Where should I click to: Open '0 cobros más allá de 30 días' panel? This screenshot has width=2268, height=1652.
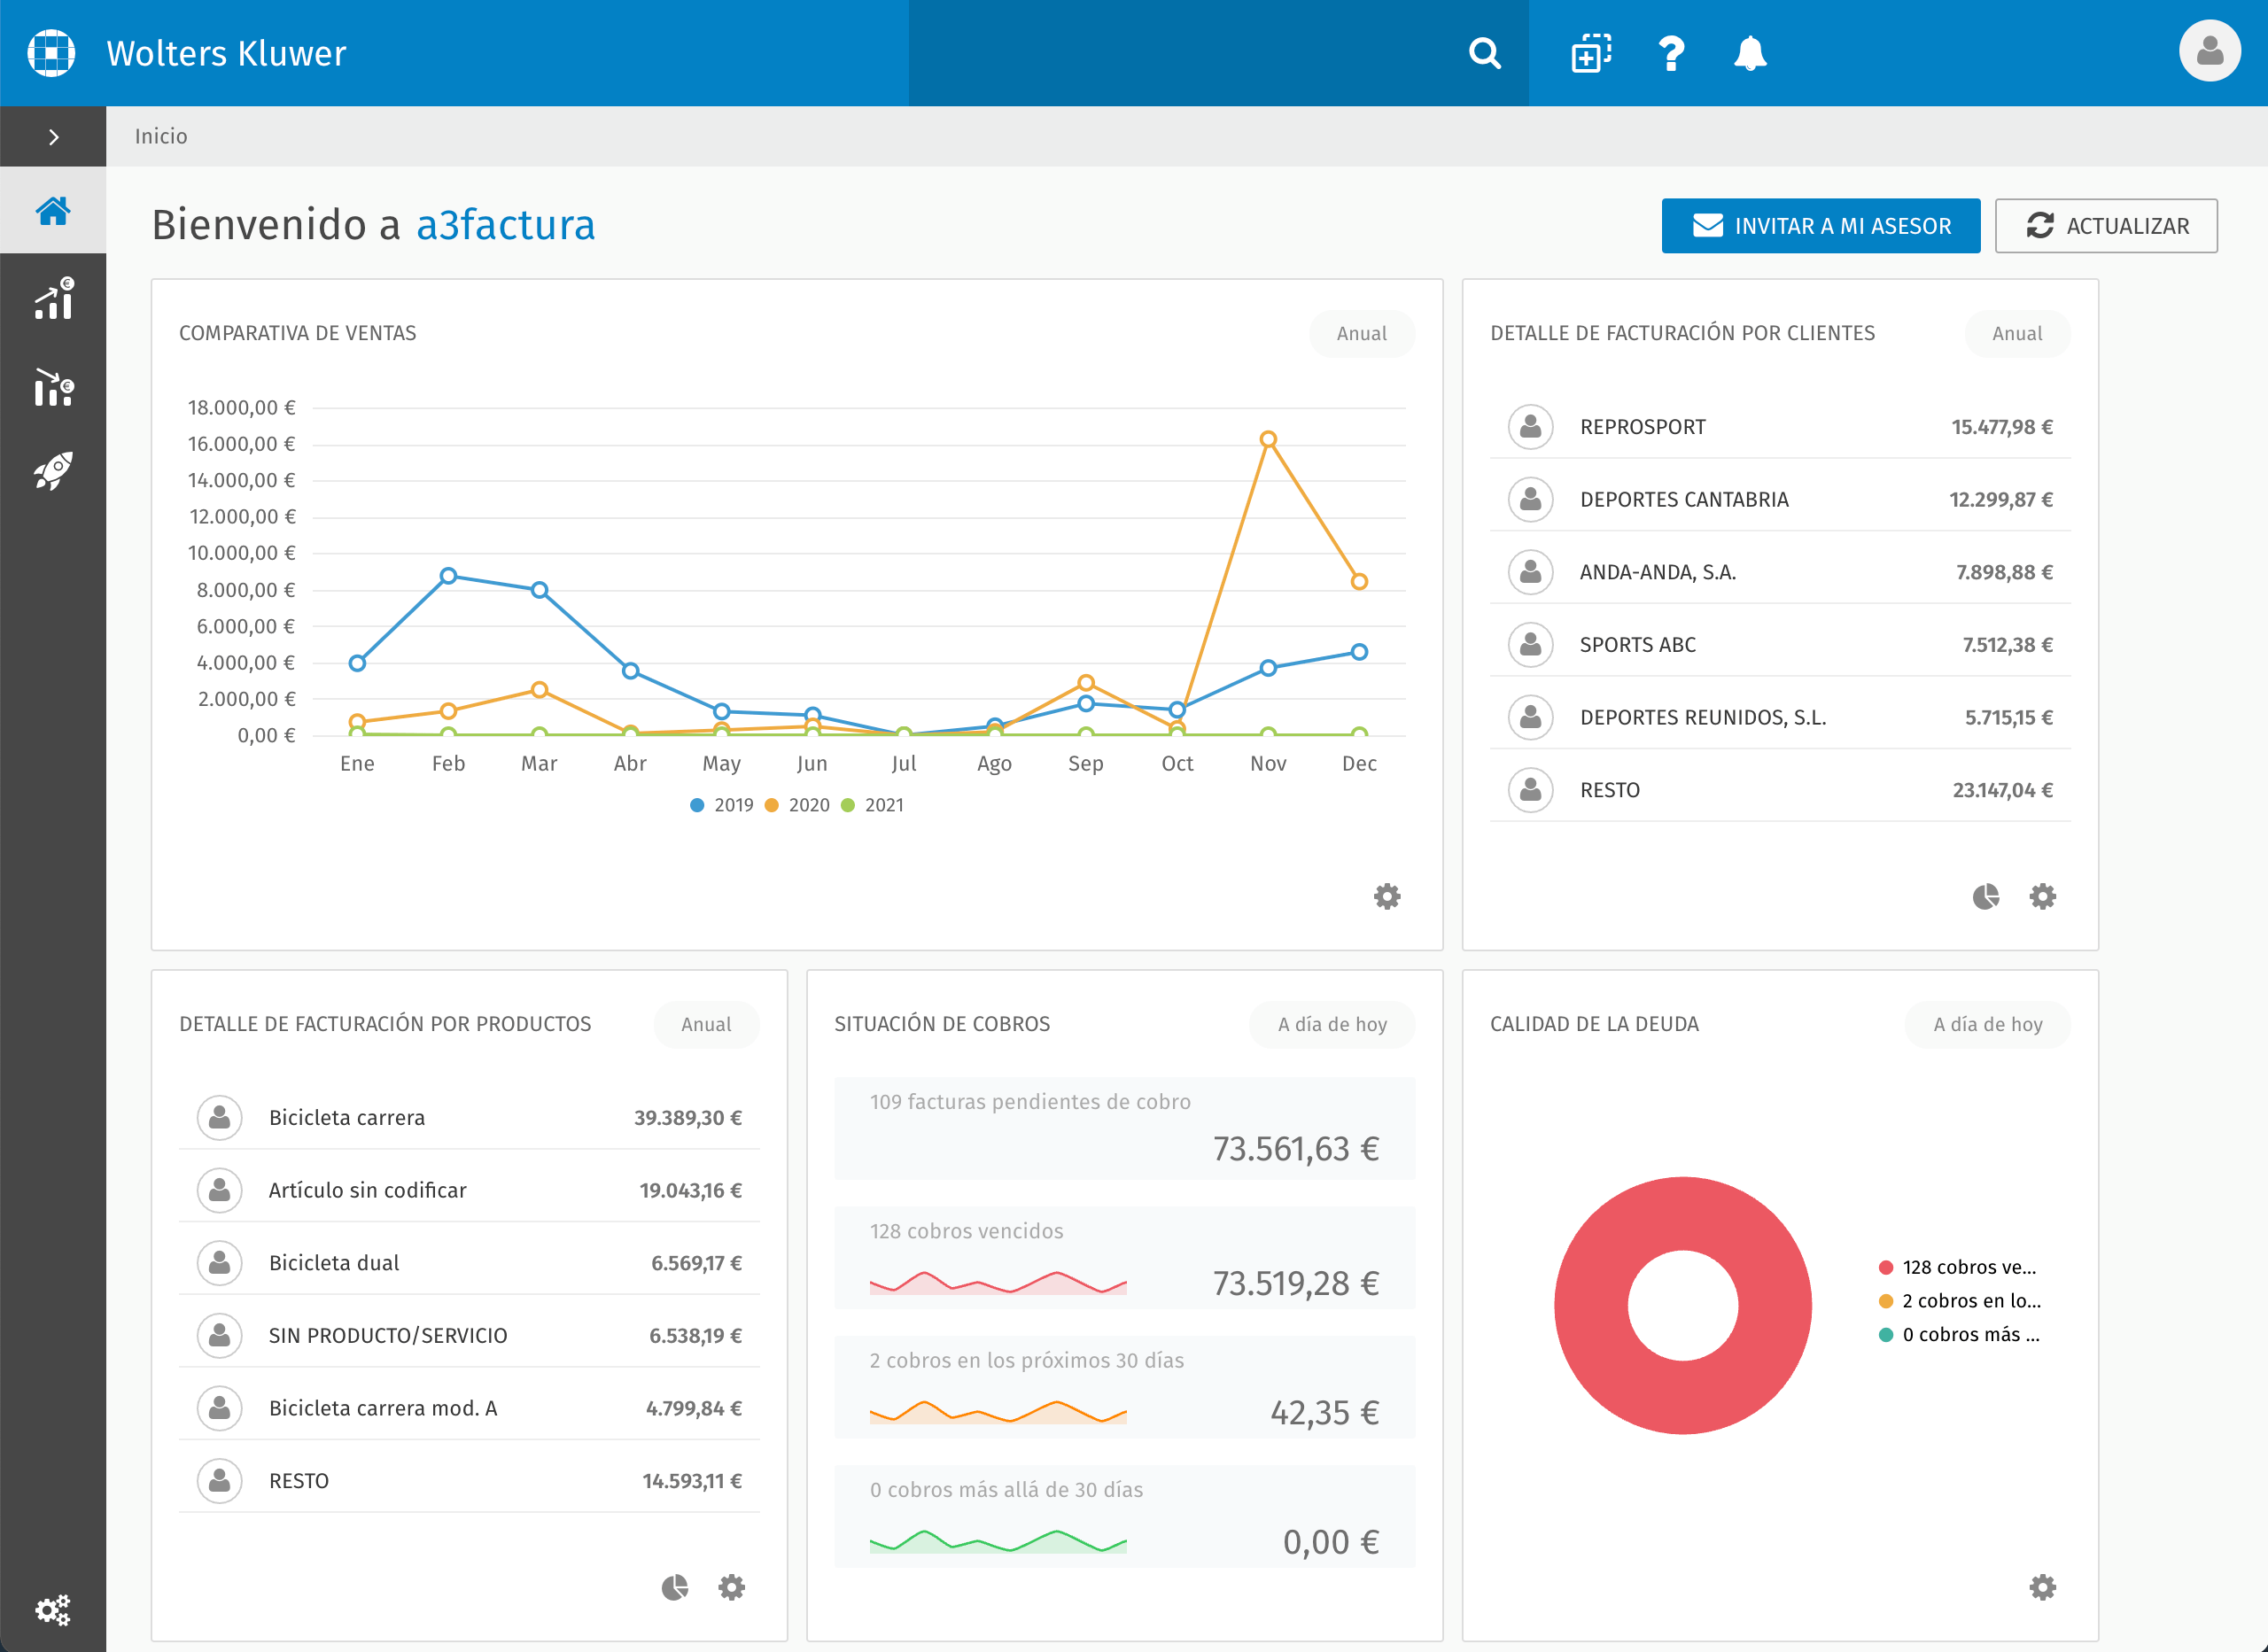point(1124,1516)
